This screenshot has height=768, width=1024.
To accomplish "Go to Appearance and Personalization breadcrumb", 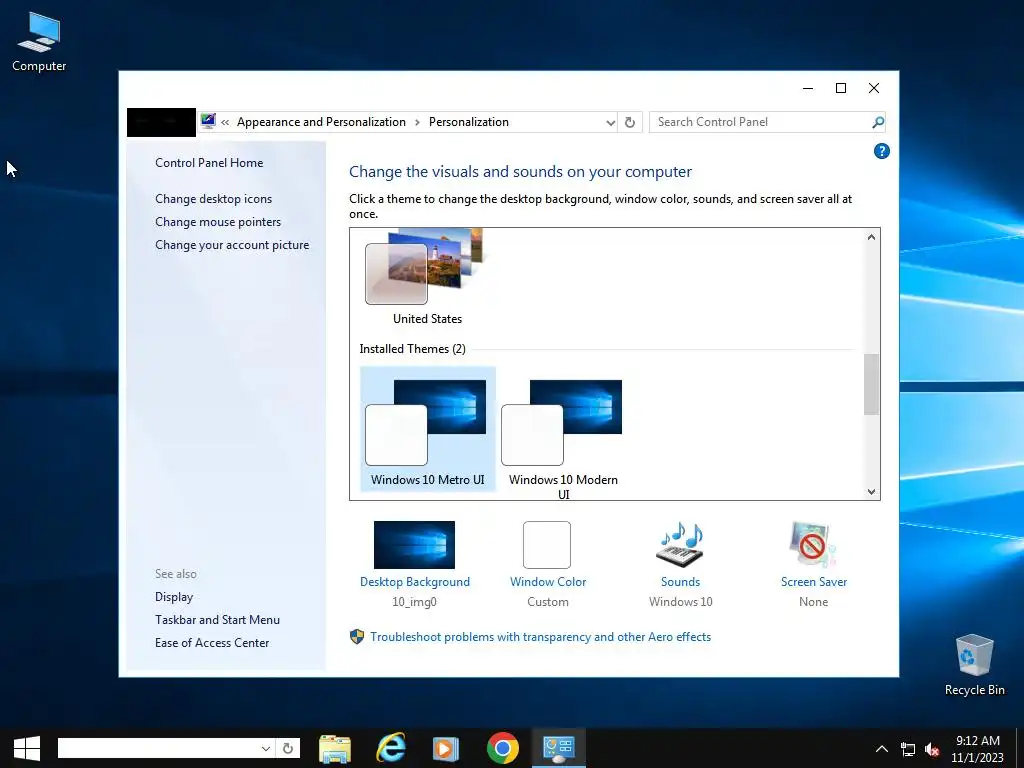I will 321,122.
